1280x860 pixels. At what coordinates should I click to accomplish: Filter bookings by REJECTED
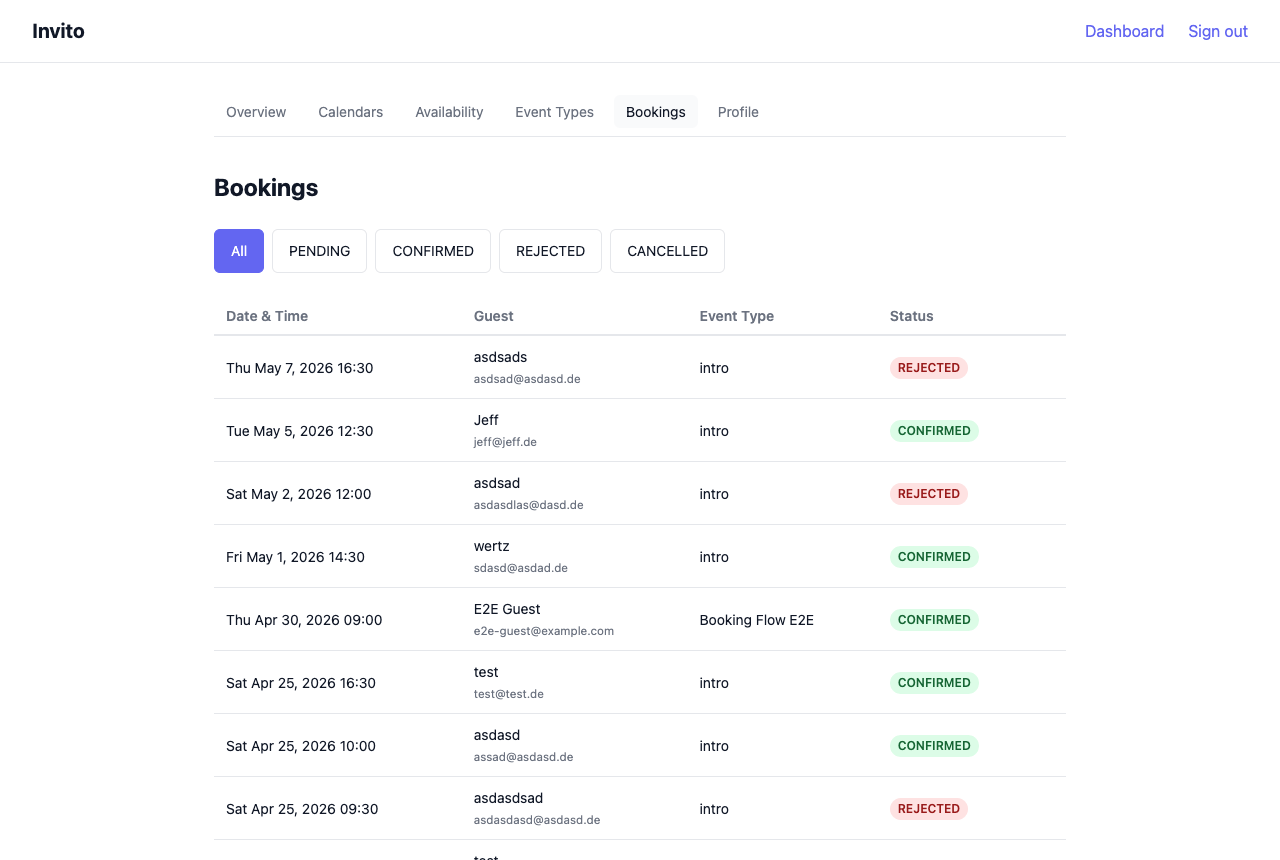550,251
